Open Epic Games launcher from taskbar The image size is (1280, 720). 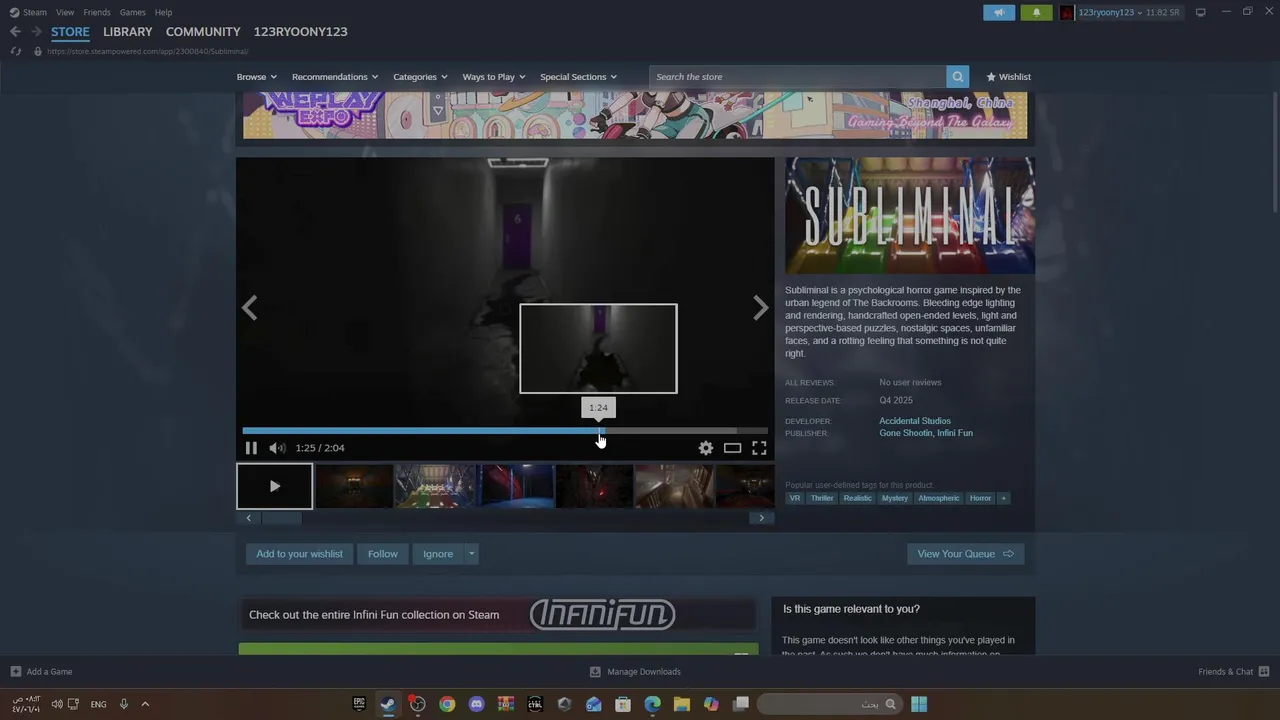pyautogui.click(x=359, y=704)
